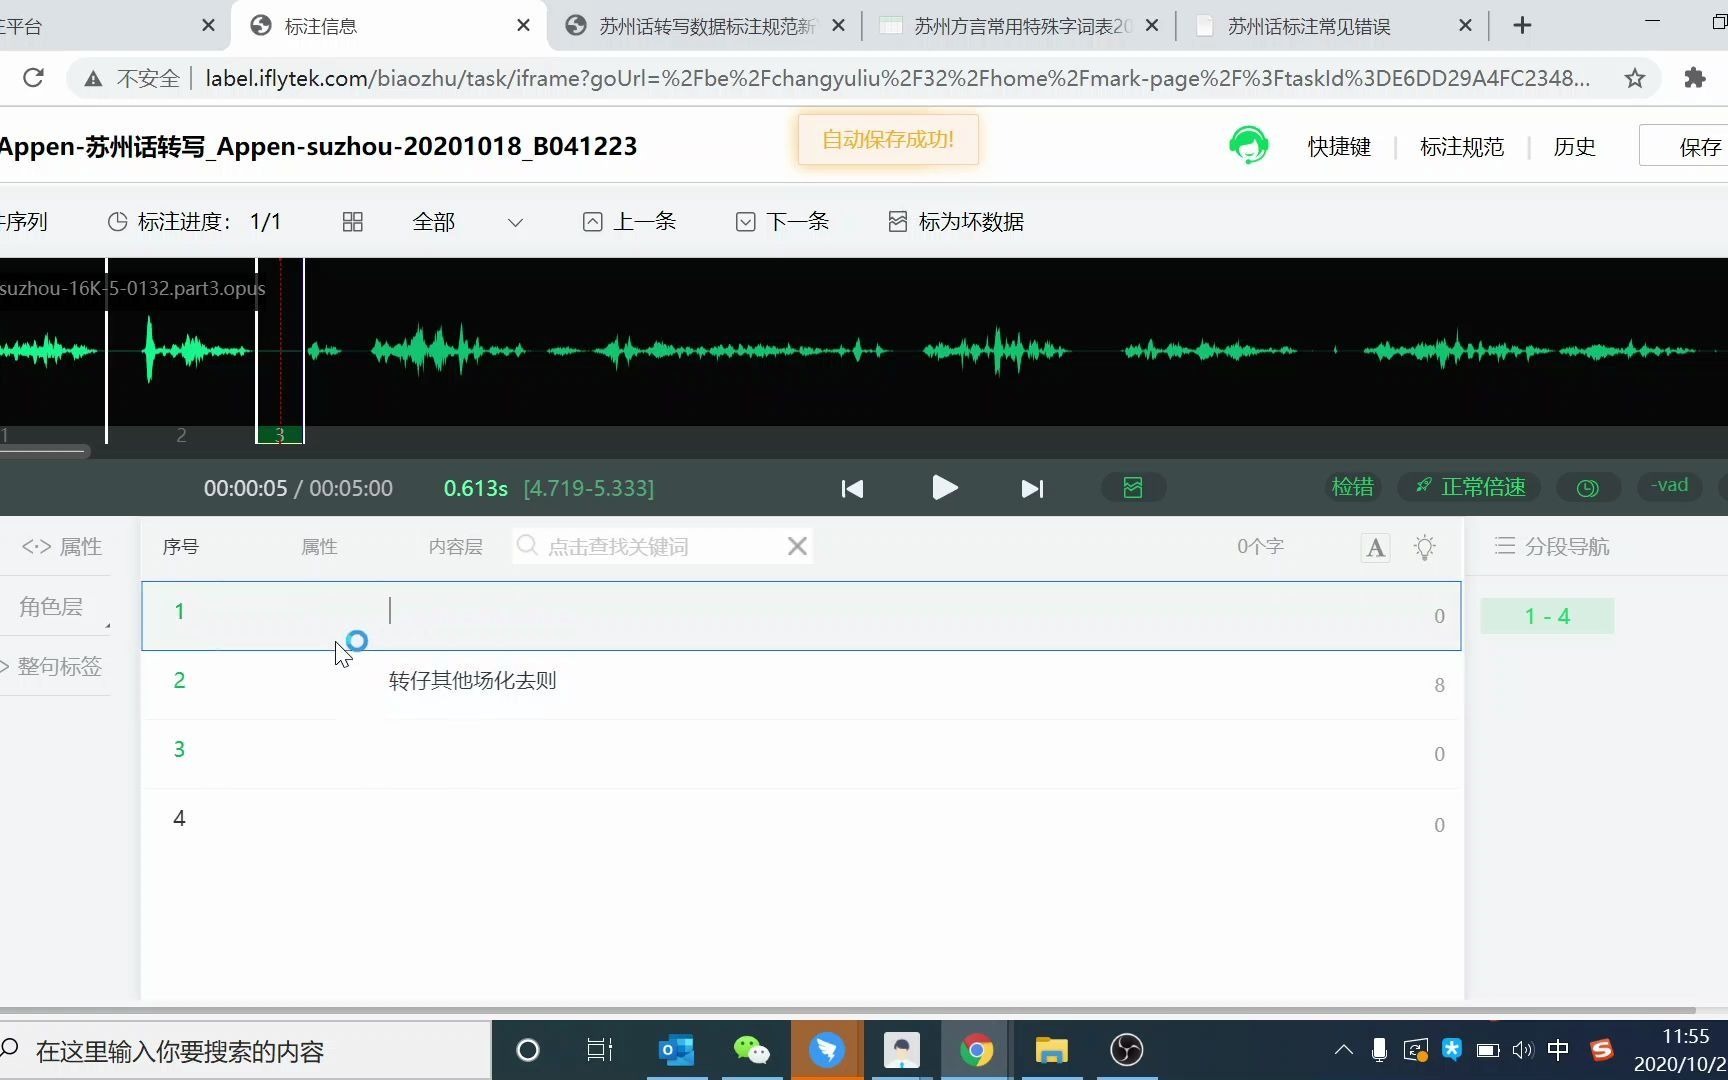Select transcript row 3
The width and height of the screenshot is (1728, 1080).
tap(801, 753)
